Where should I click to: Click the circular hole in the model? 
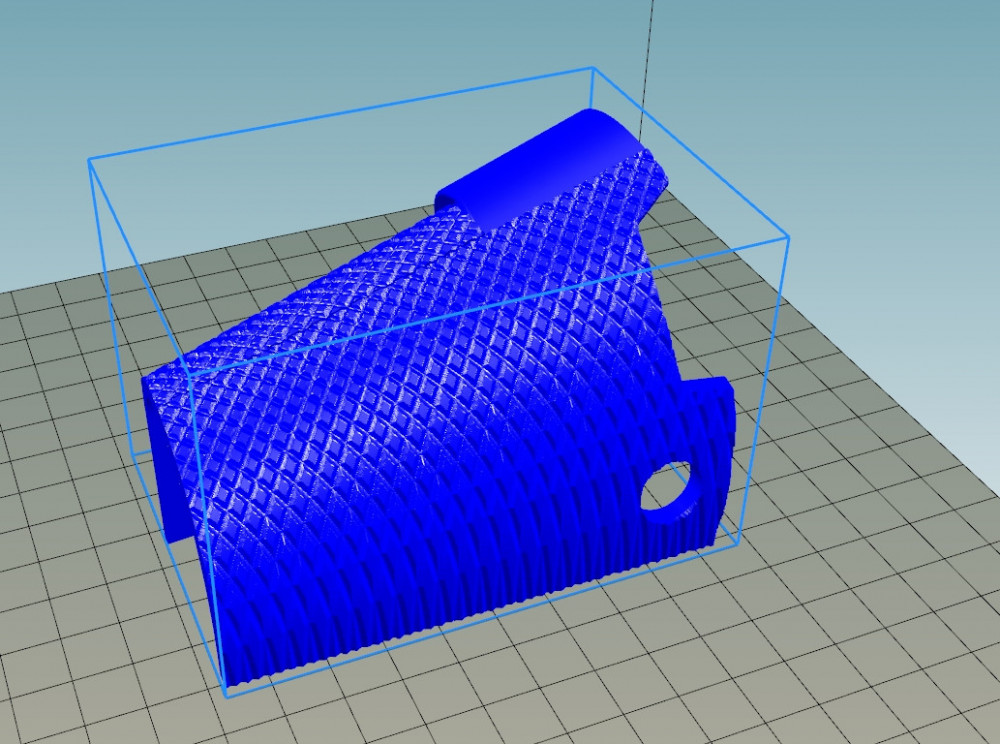(665, 485)
